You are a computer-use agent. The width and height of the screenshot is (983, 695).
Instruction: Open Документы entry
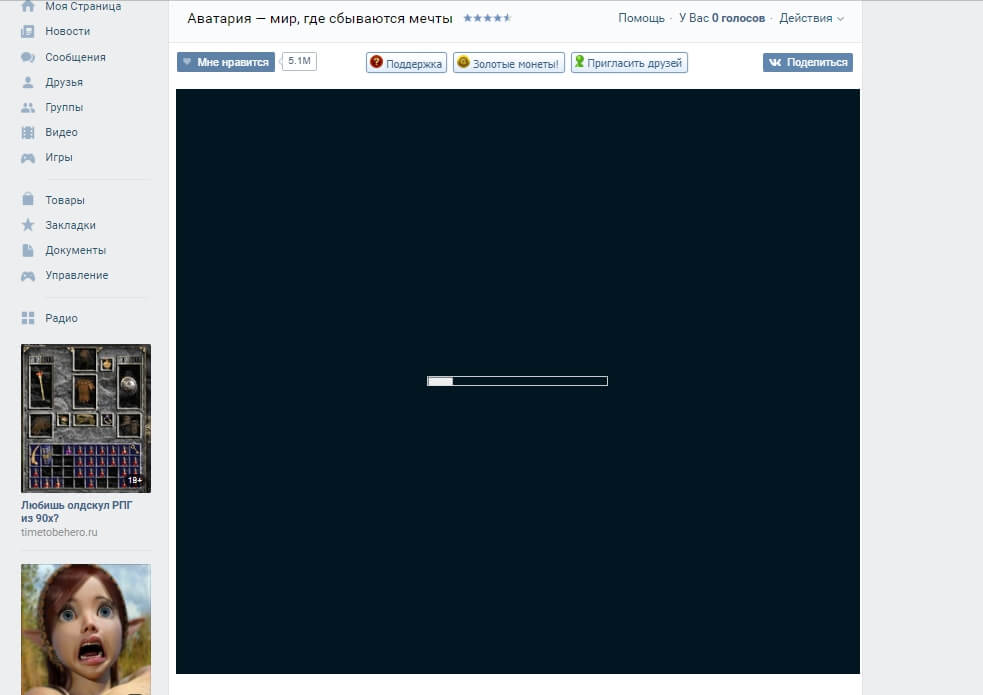75,250
